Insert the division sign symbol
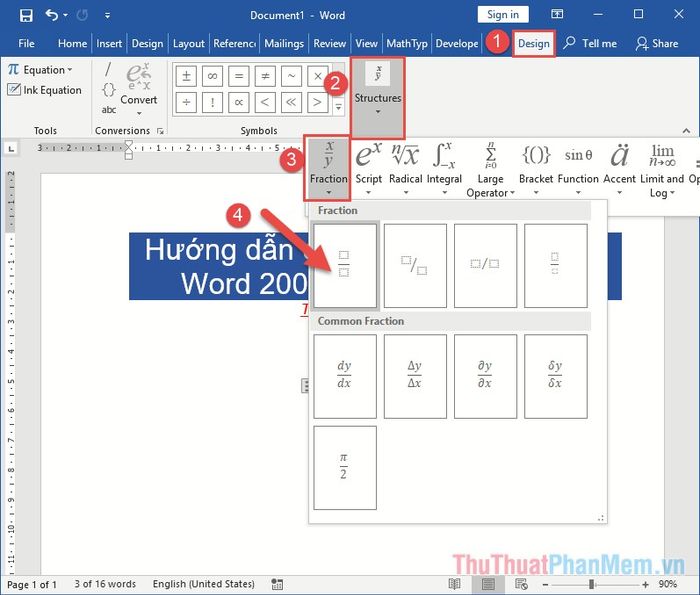 click(186, 102)
